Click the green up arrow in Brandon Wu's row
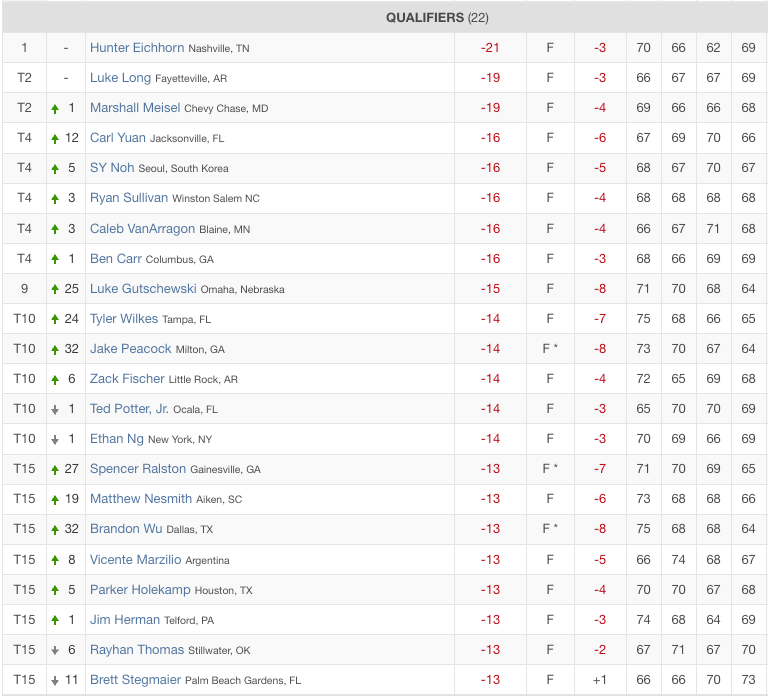The width and height of the screenshot is (768, 696). [55, 530]
